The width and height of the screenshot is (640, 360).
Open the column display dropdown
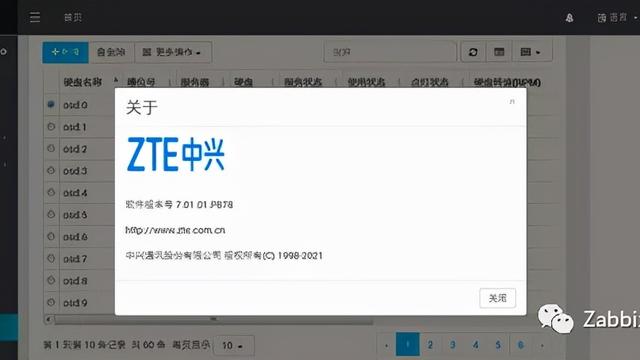530,52
